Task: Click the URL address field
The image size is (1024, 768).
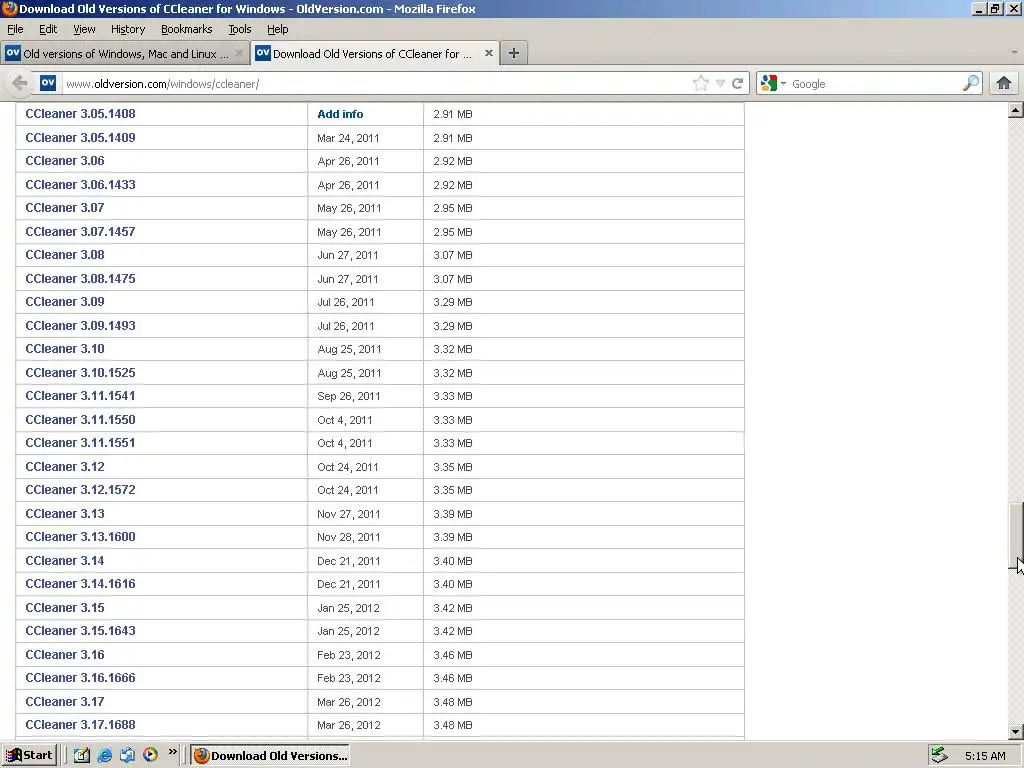Action: (x=376, y=84)
